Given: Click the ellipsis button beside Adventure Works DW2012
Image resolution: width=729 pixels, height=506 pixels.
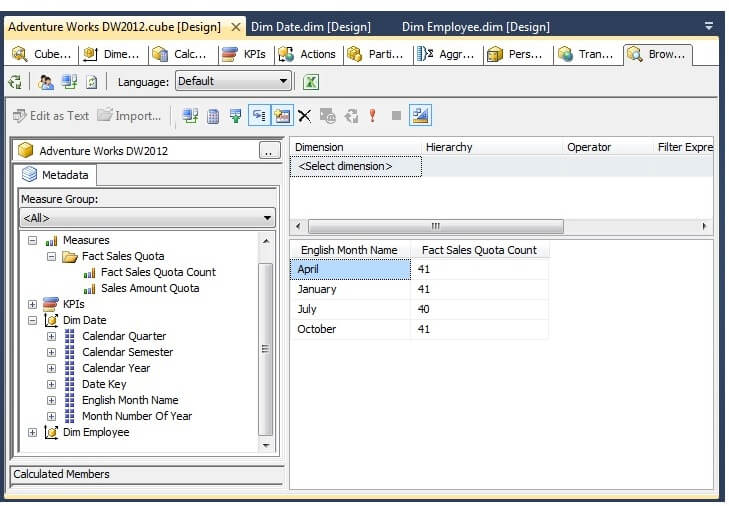Looking at the screenshot, I should [269, 151].
